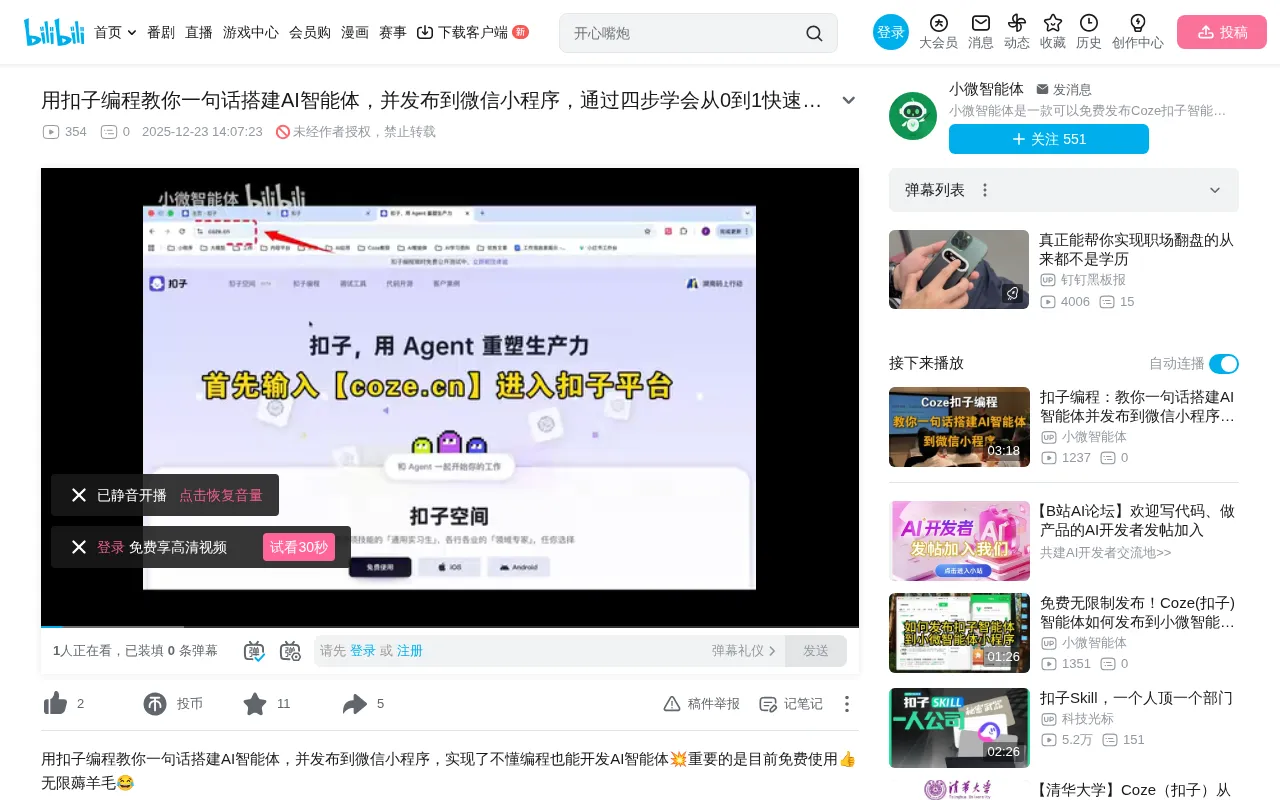The height and width of the screenshot is (800, 1280).
Task: Go to the 番剧 nav item
Action: point(161,32)
